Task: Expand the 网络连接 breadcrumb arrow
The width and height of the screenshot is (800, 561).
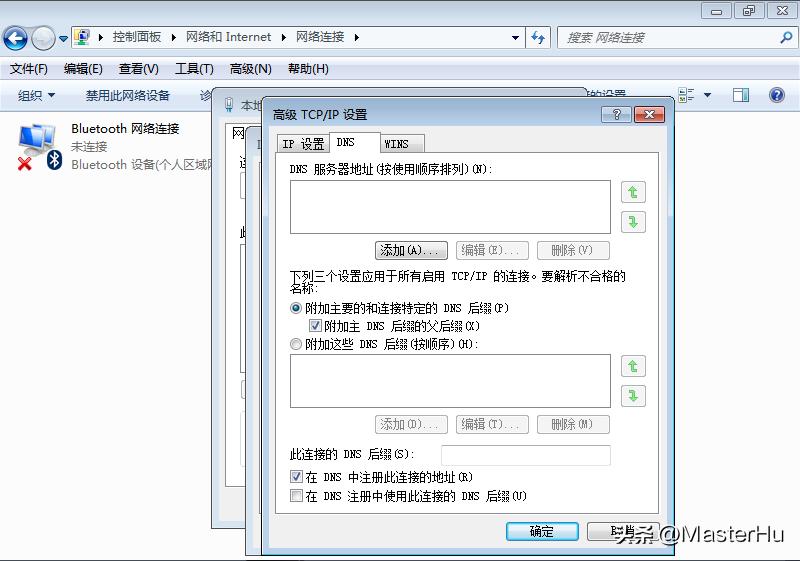Action: [x=356, y=37]
